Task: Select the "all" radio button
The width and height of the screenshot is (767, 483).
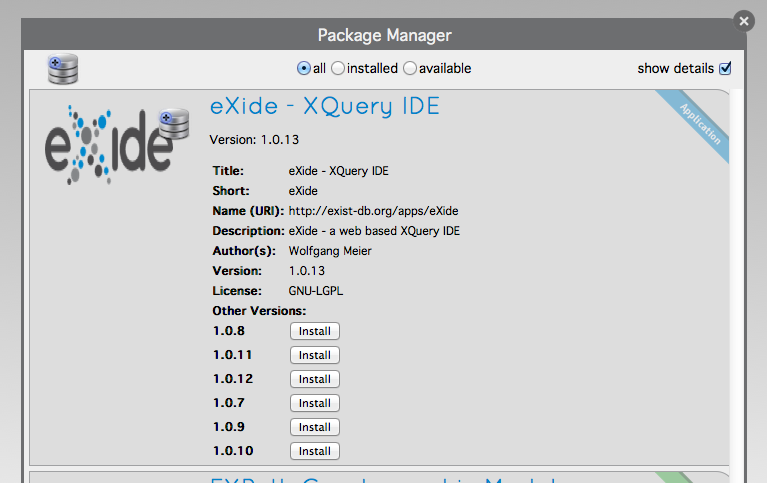Action: (x=304, y=69)
